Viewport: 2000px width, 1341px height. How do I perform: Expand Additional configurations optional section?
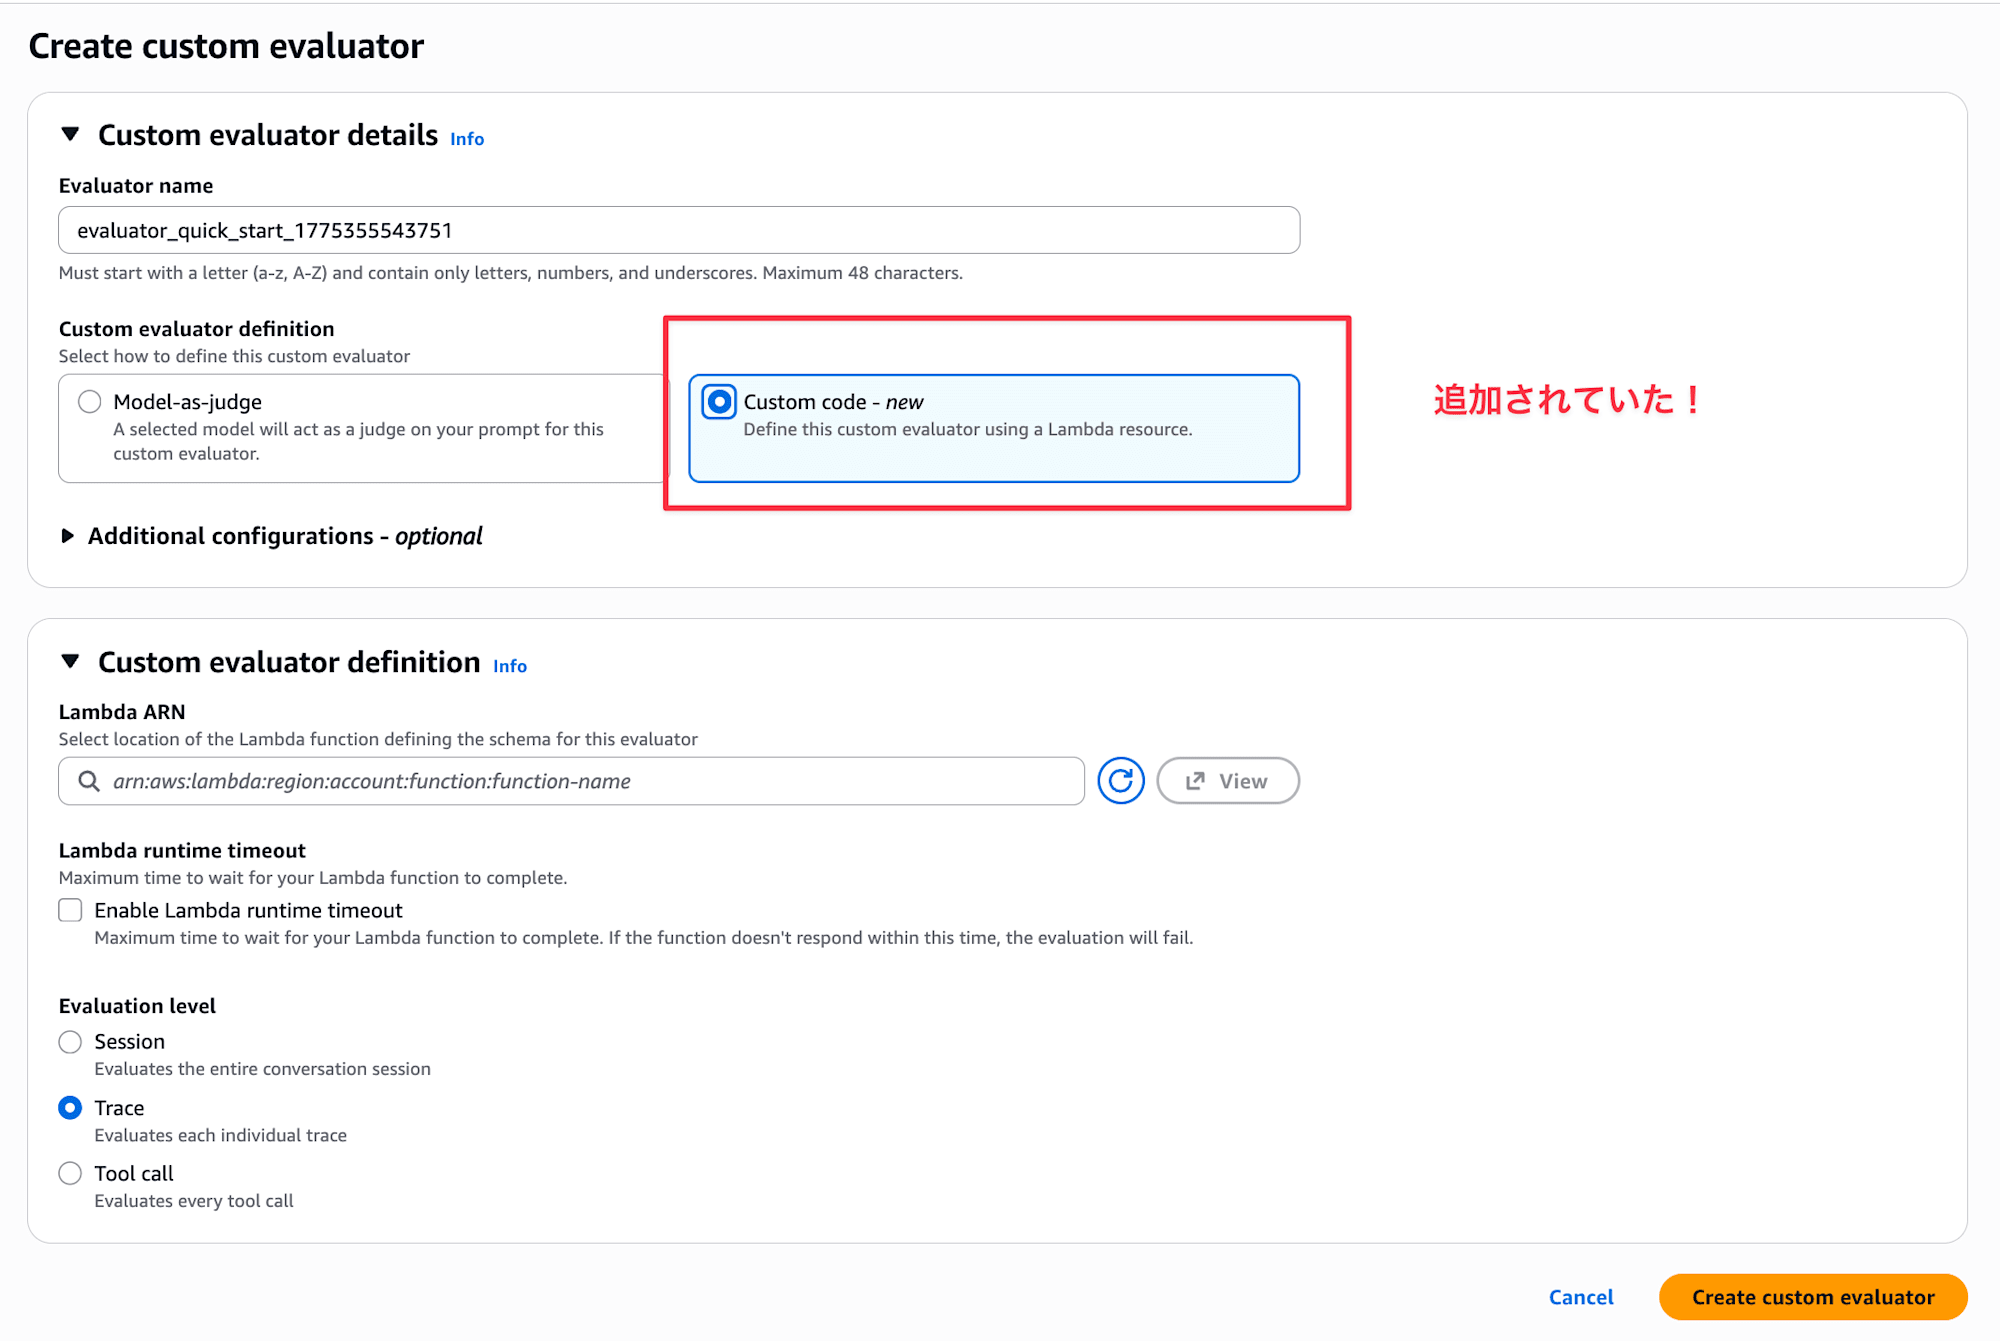(x=68, y=536)
